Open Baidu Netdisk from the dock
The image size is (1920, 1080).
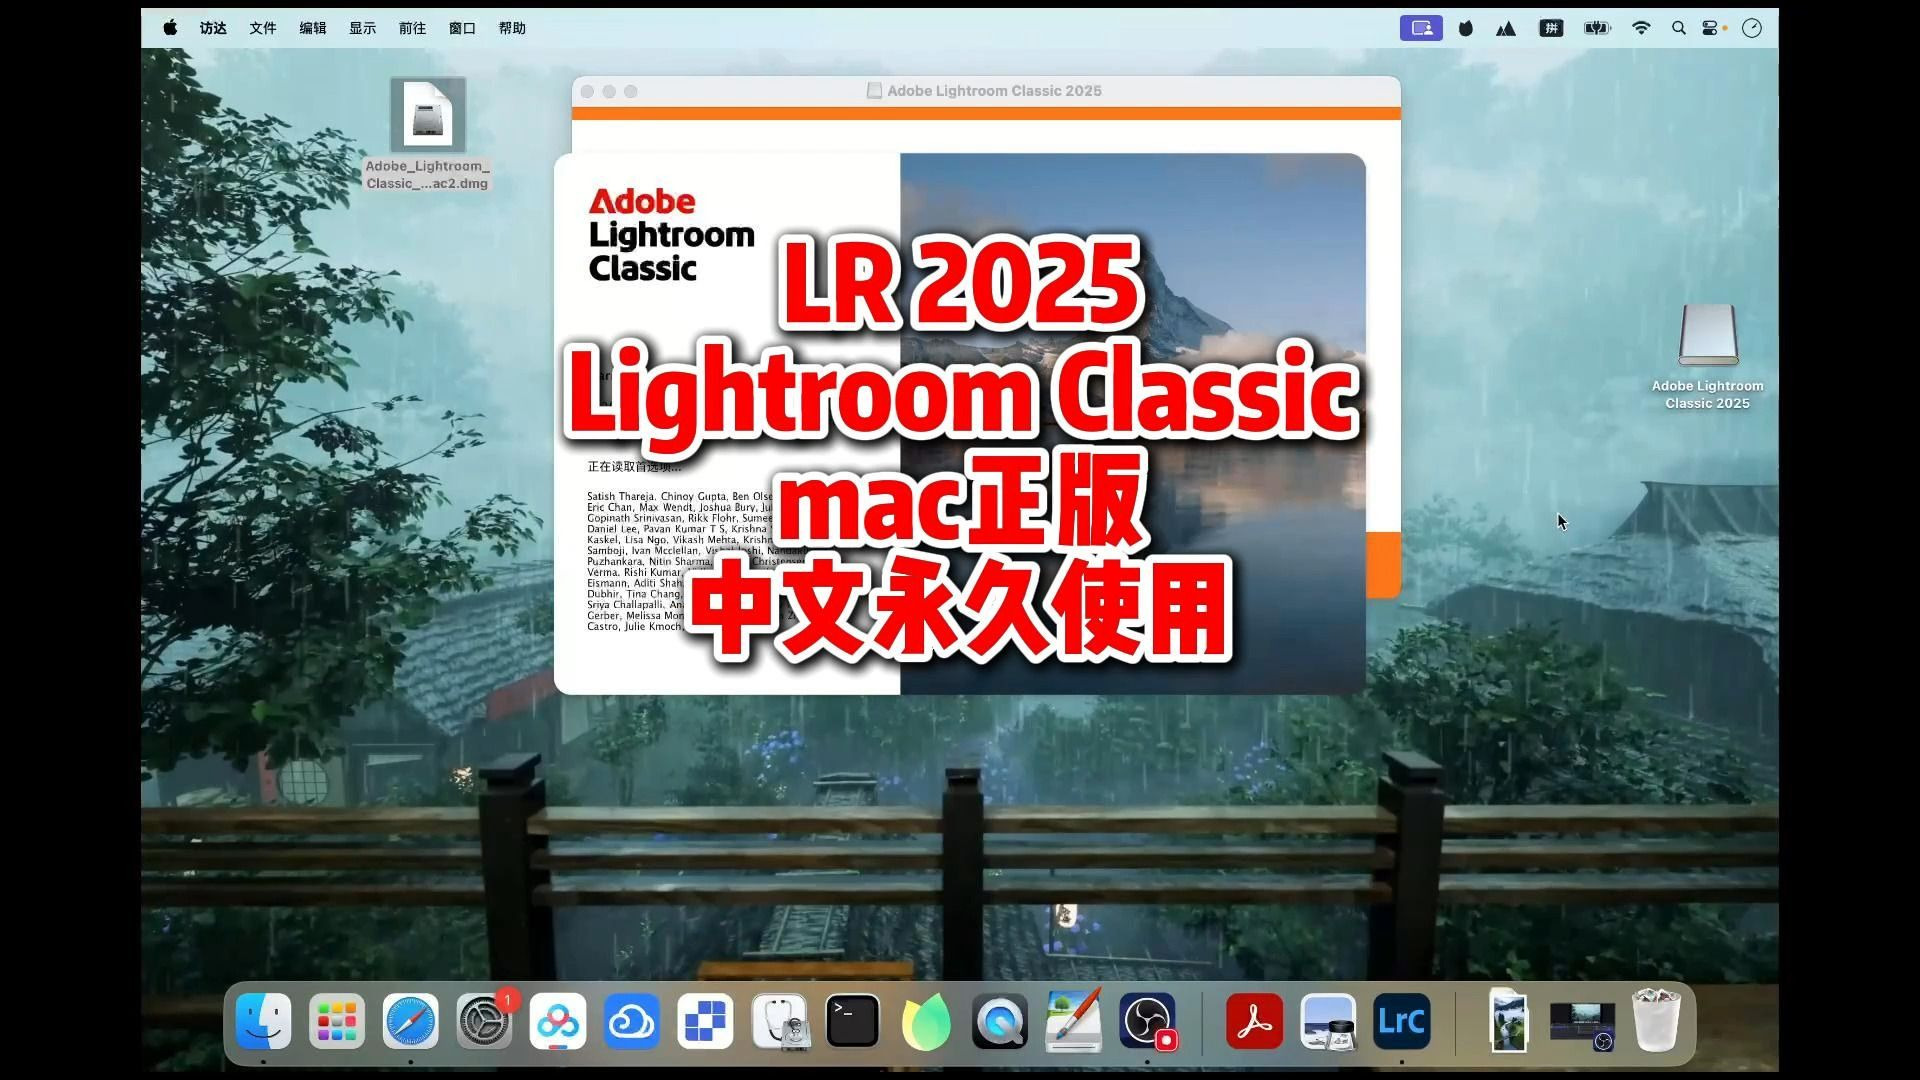click(x=558, y=1021)
